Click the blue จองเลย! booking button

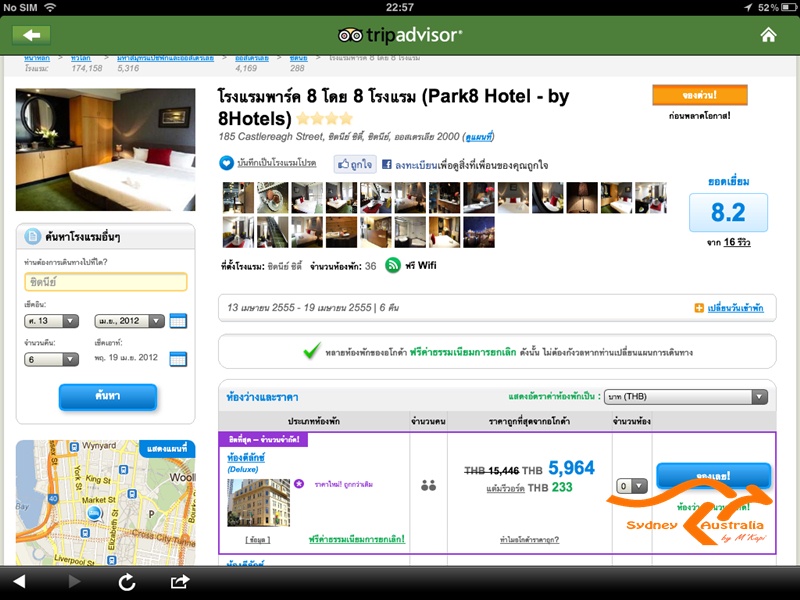(713, 476)
